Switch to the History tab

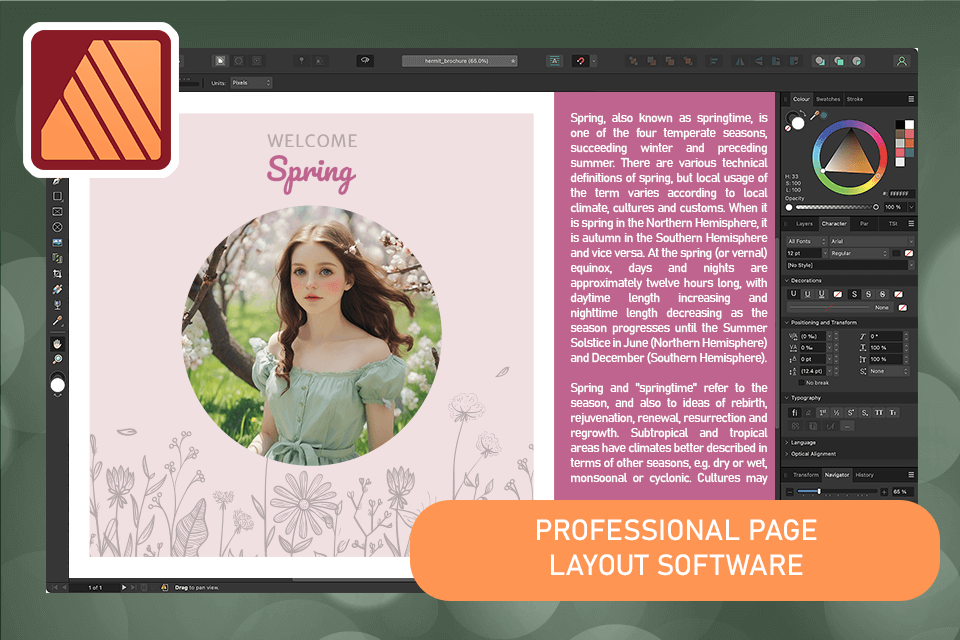[x=864, y=475]
